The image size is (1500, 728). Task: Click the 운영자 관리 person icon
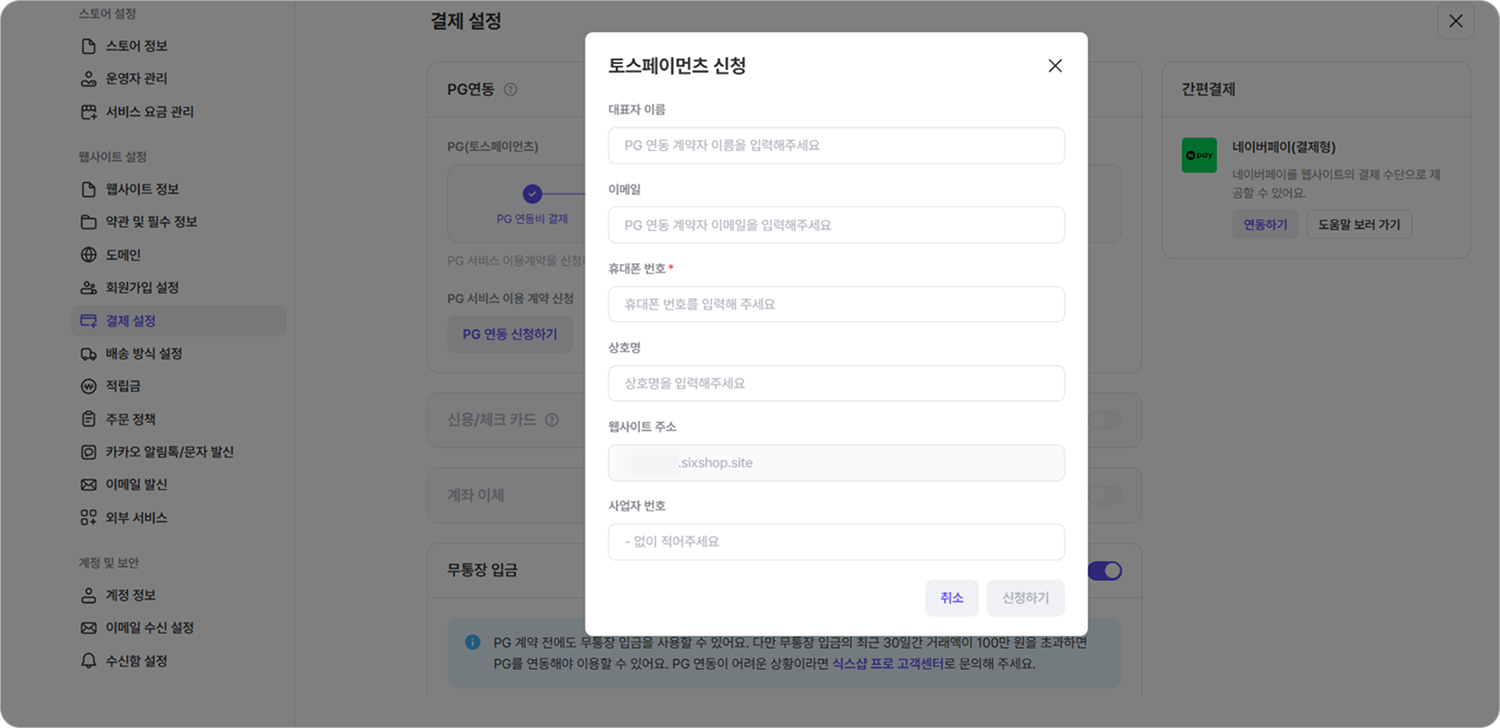click(x=88, y=79)
